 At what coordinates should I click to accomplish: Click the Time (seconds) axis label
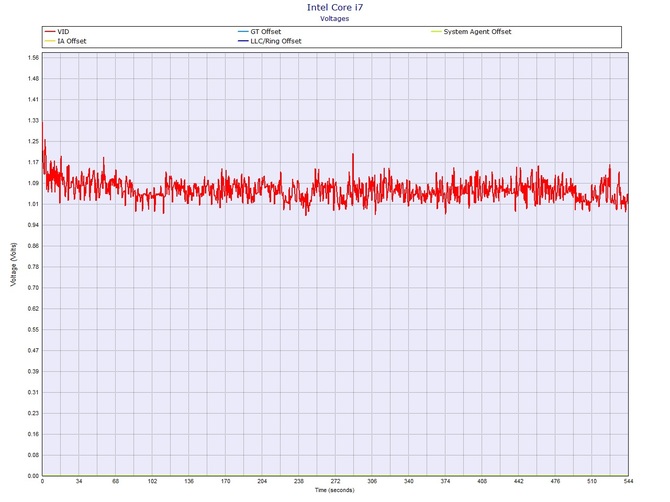click(335, 490)
